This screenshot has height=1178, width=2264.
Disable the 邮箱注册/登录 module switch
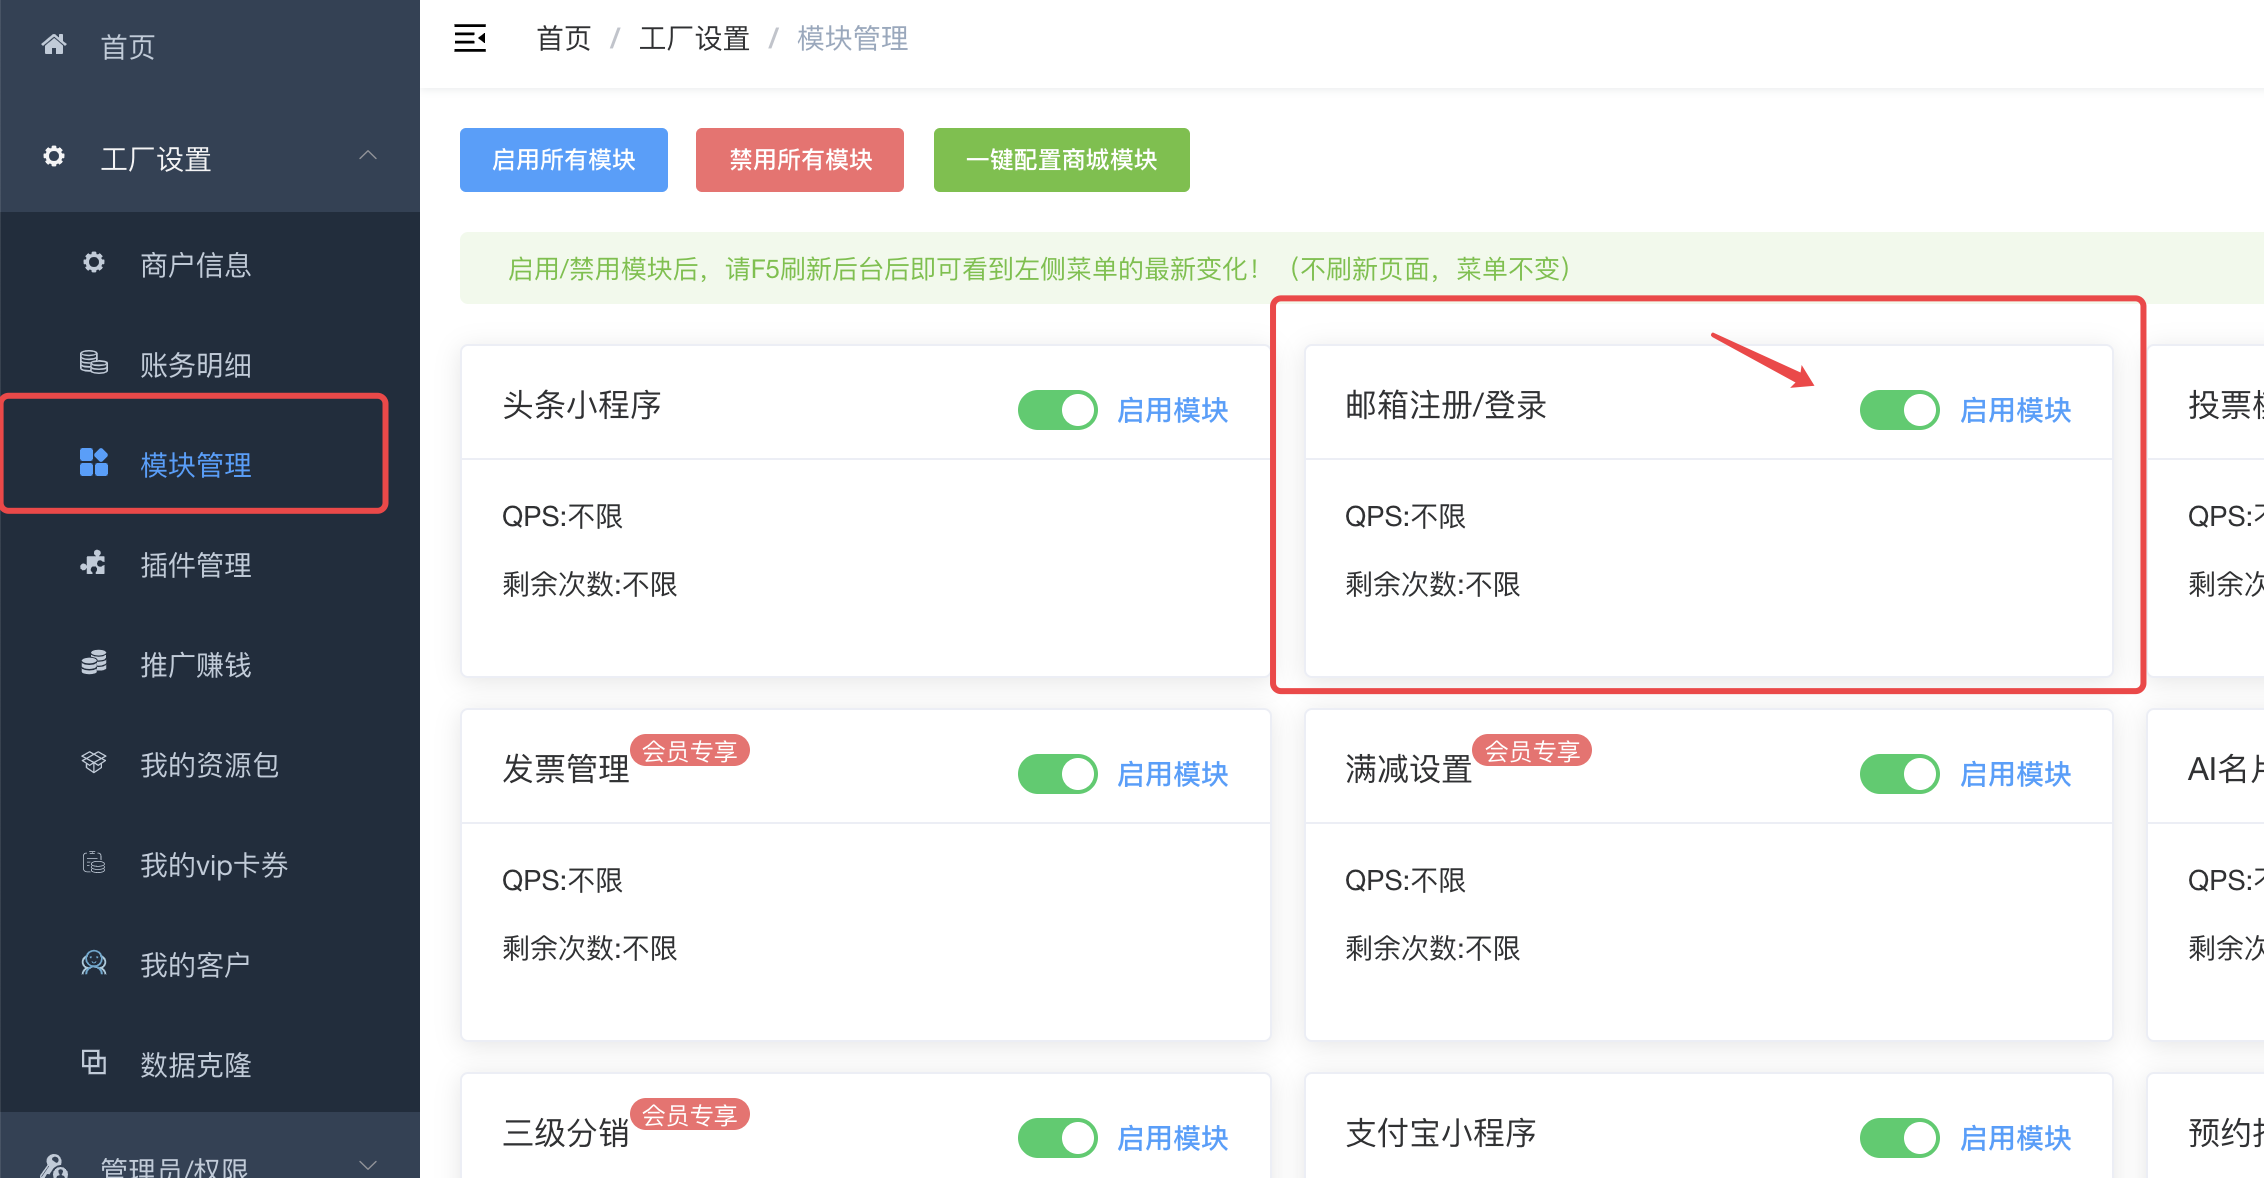pyautogui.click(x=1899, y=410)
